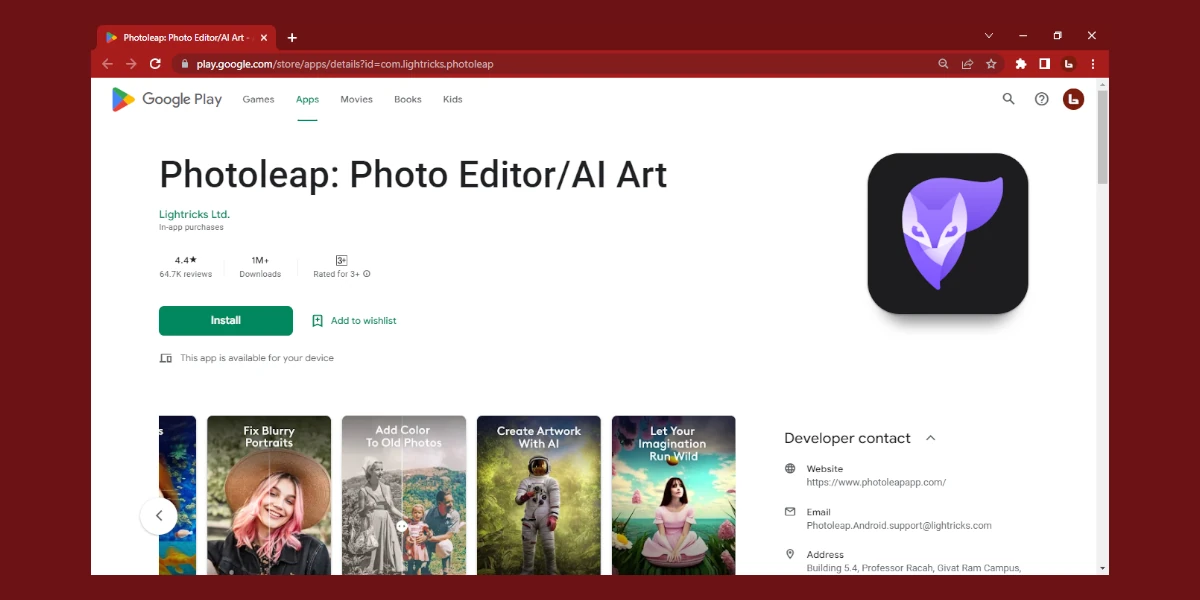The image size is (1200, 600).
Task: Collapse the Developer contact section
Action: click(931, 438)
